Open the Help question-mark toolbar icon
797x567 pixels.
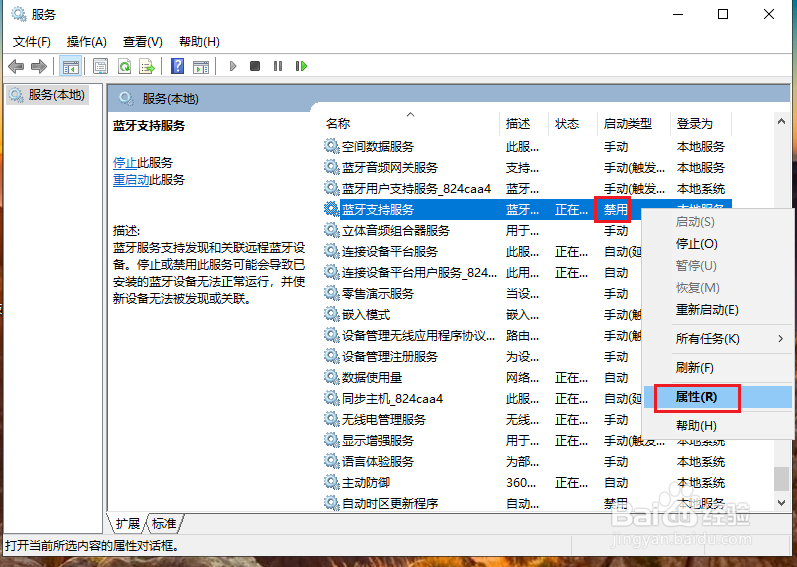coord(177,66)
